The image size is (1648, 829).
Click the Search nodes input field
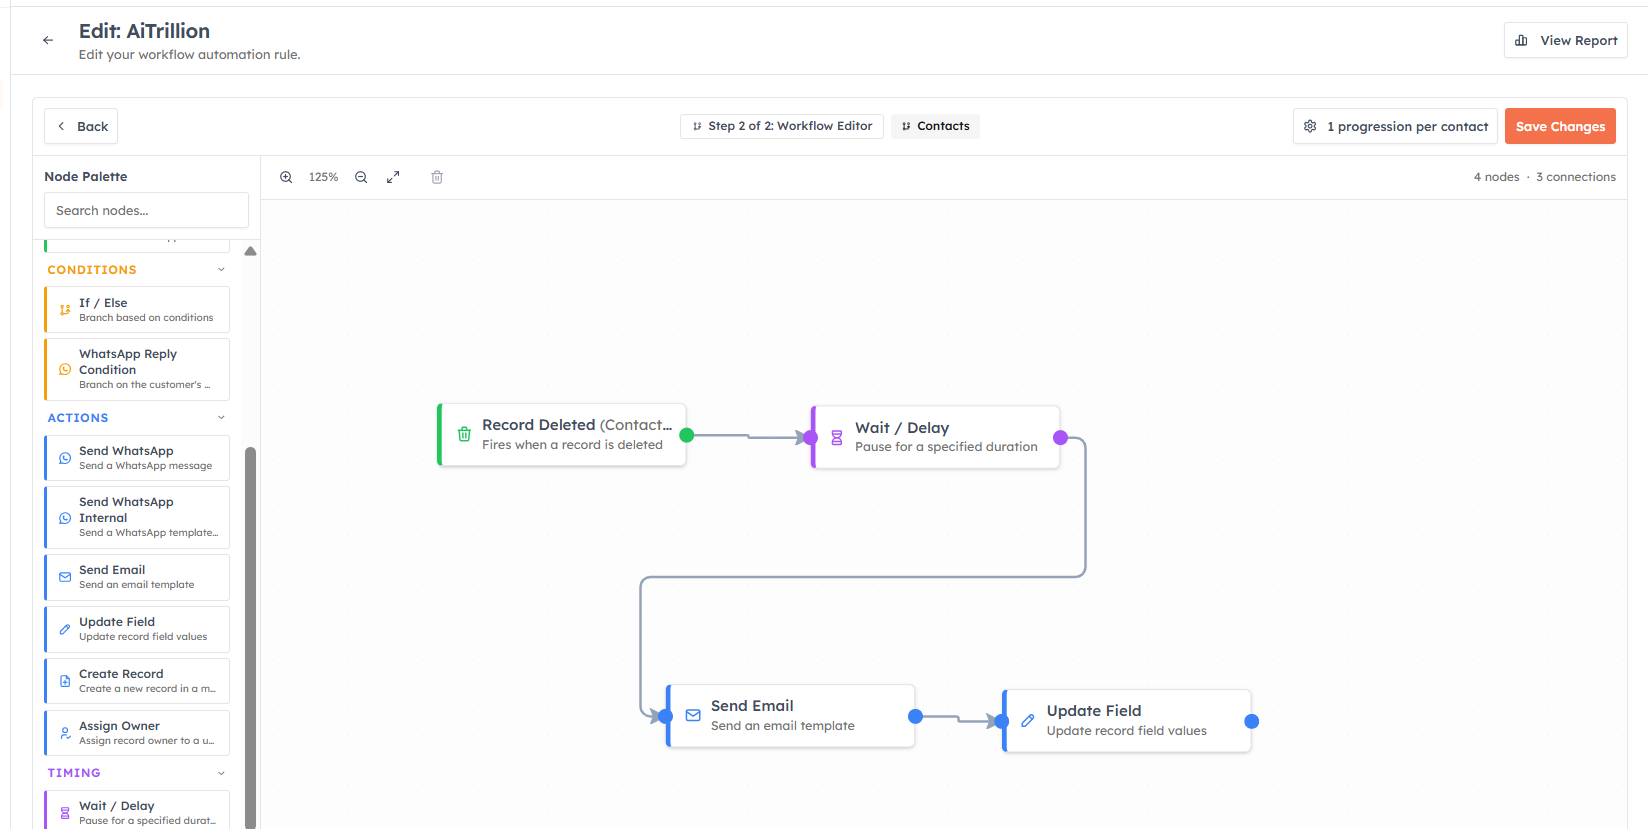[x=146, y=210]
